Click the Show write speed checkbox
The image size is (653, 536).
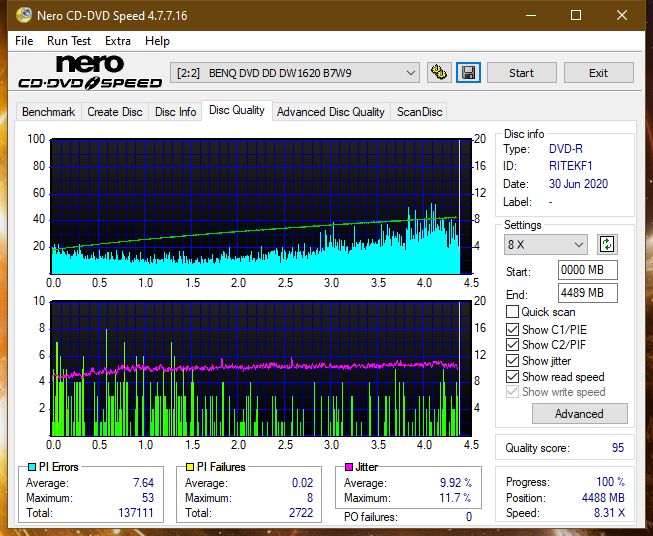[512, 392]
